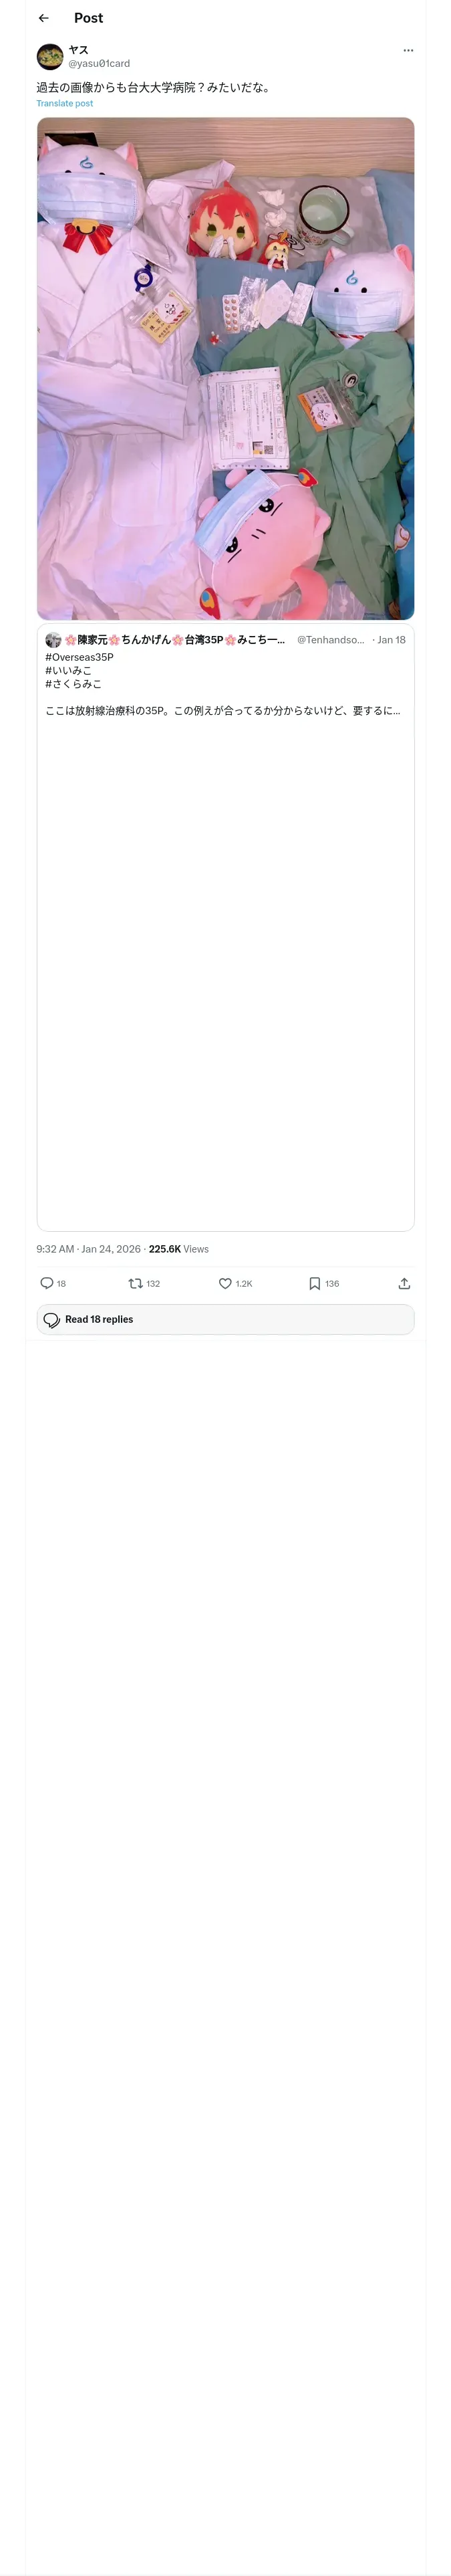
Task: Click #さくらみこ hashtag
Action: 73,684
